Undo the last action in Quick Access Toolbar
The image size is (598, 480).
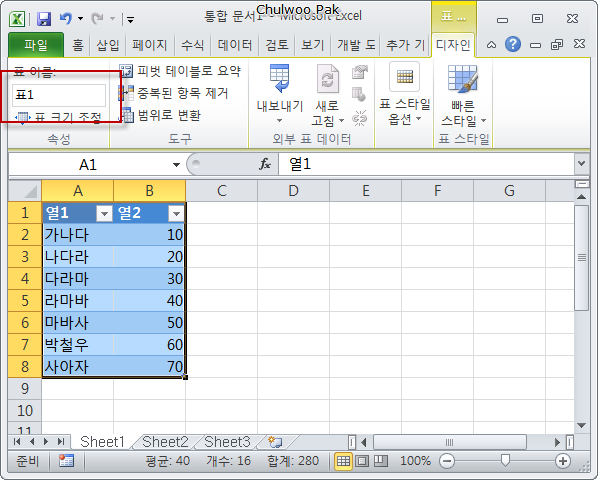(x=66, y=18)
